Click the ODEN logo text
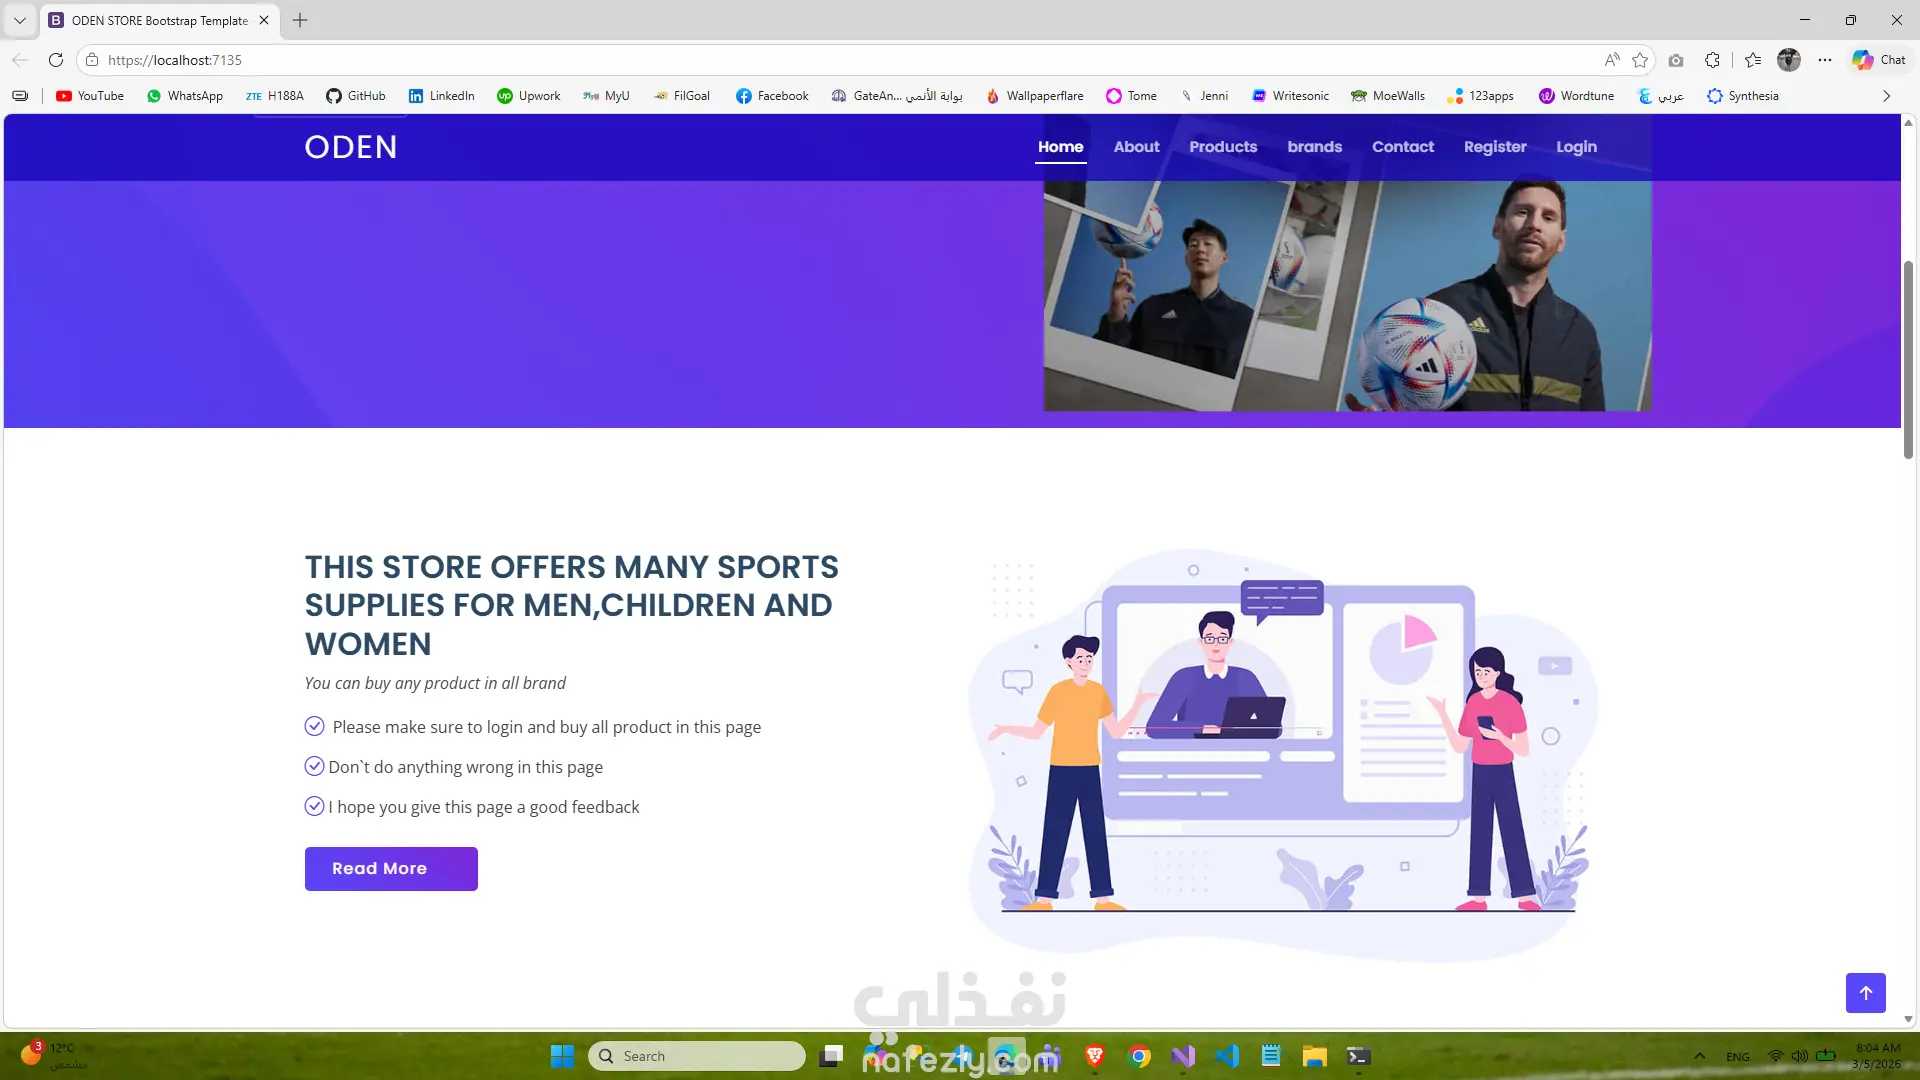The height and width of the screenshot is (1080, 1920). point(351,147)
